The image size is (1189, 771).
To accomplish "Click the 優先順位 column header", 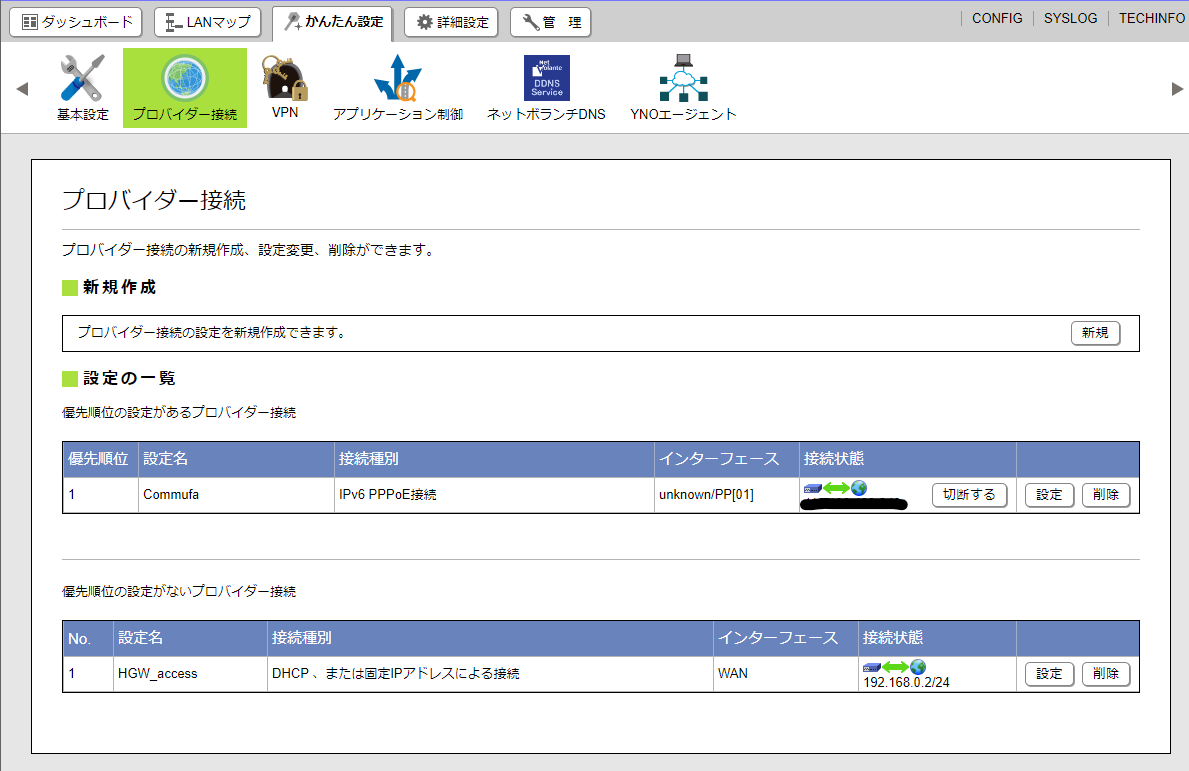I will [99, 459].
